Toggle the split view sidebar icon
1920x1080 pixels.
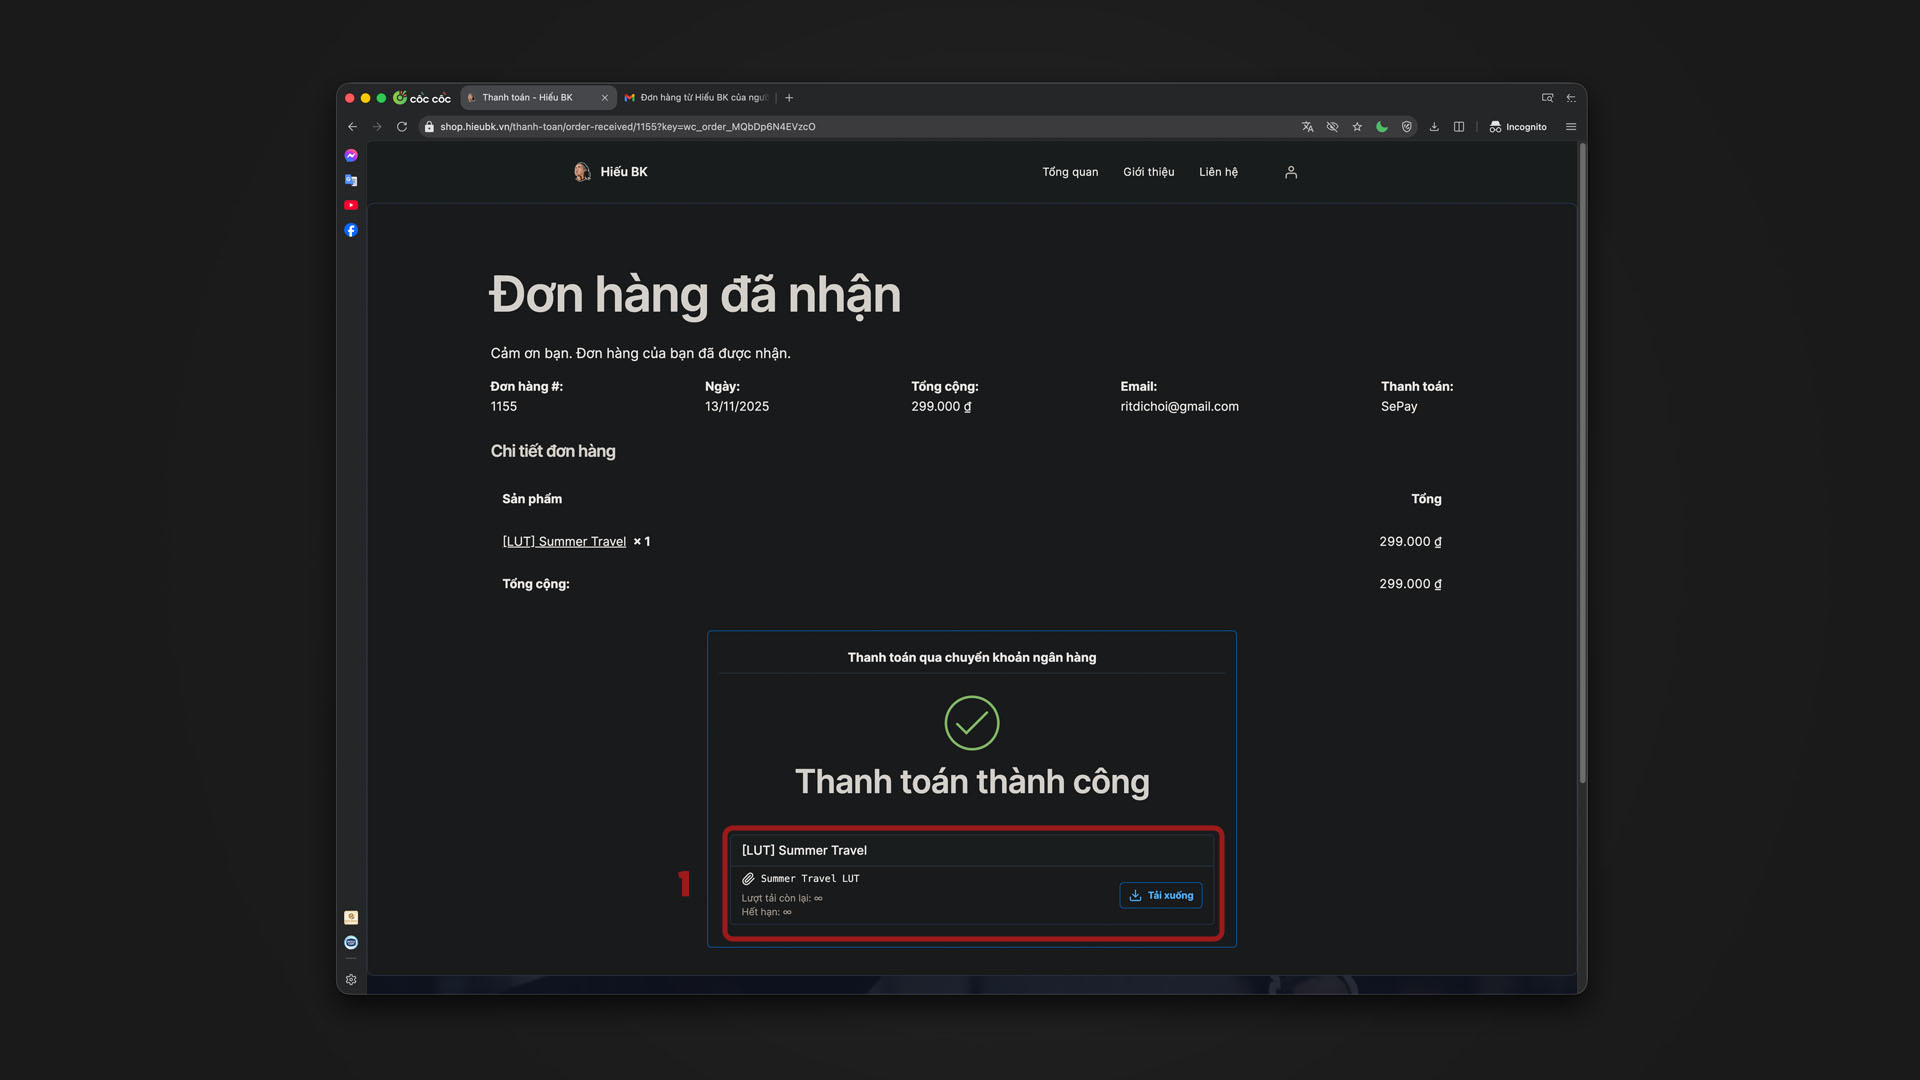[x=1459, y=127]
